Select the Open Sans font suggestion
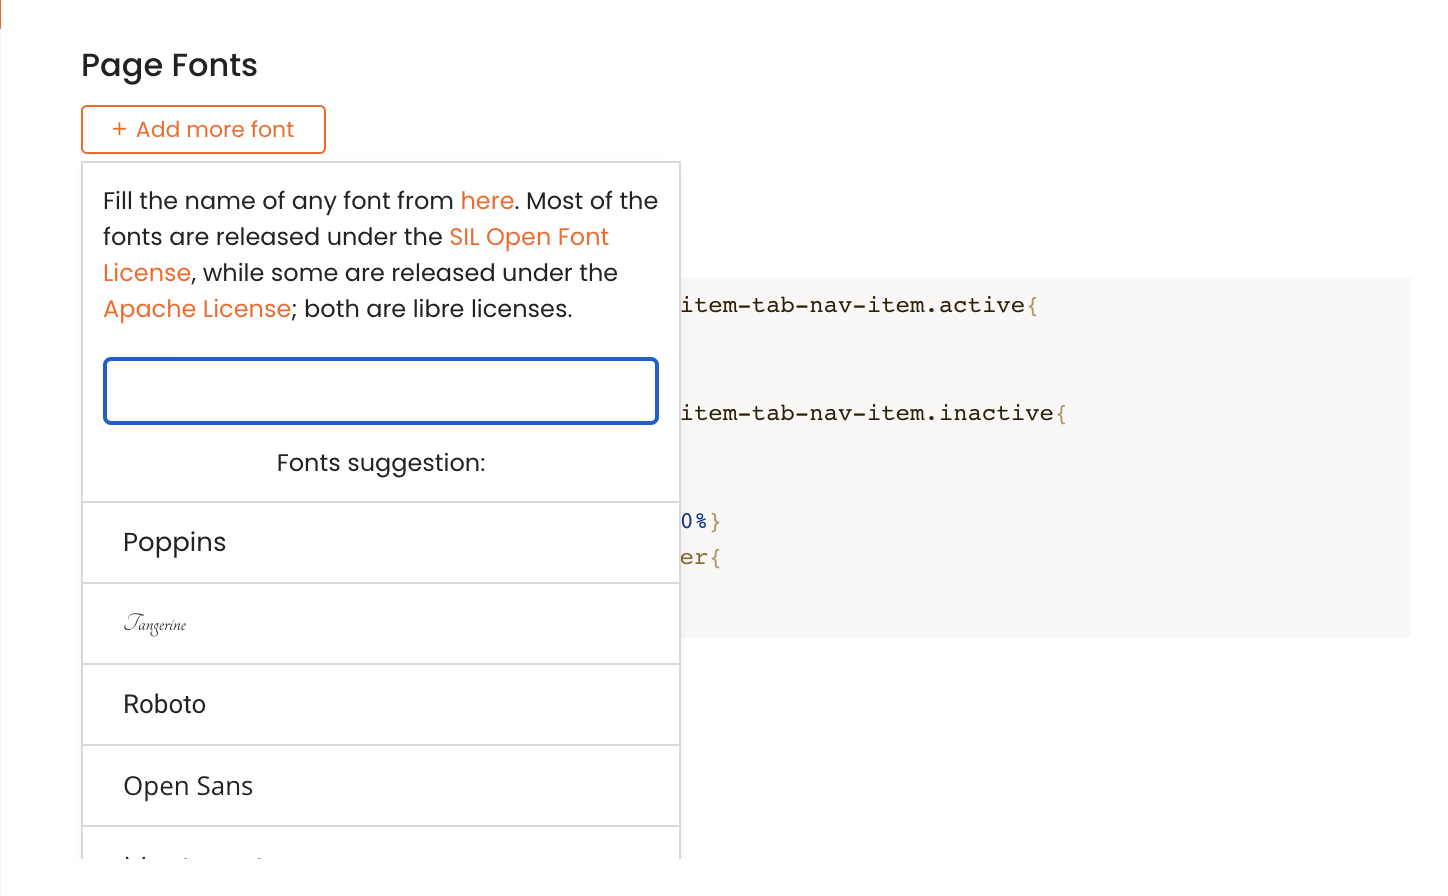The height and width of the screenshot is (896, 1448). point(188,786)
